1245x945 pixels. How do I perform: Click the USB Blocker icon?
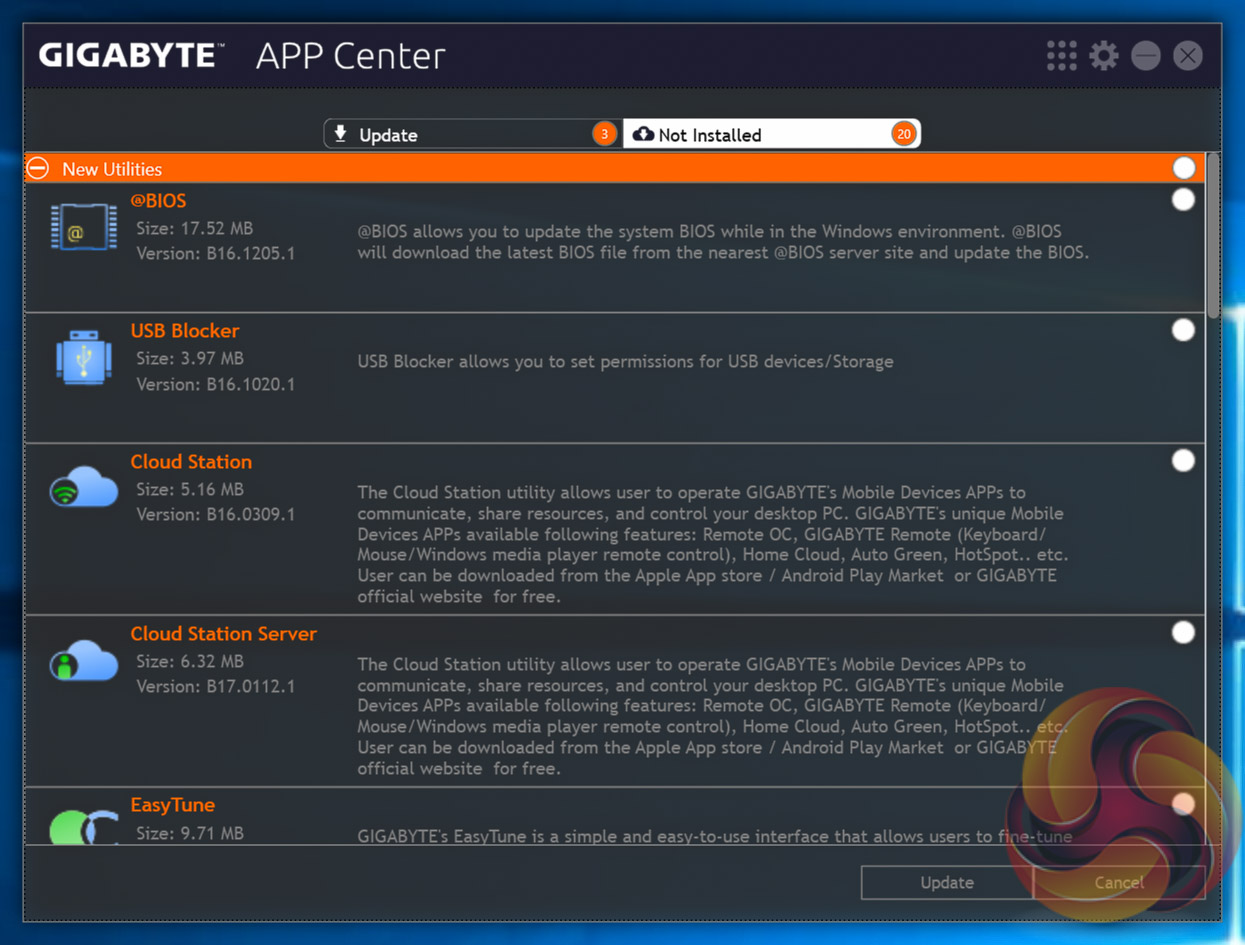[84, 358]
